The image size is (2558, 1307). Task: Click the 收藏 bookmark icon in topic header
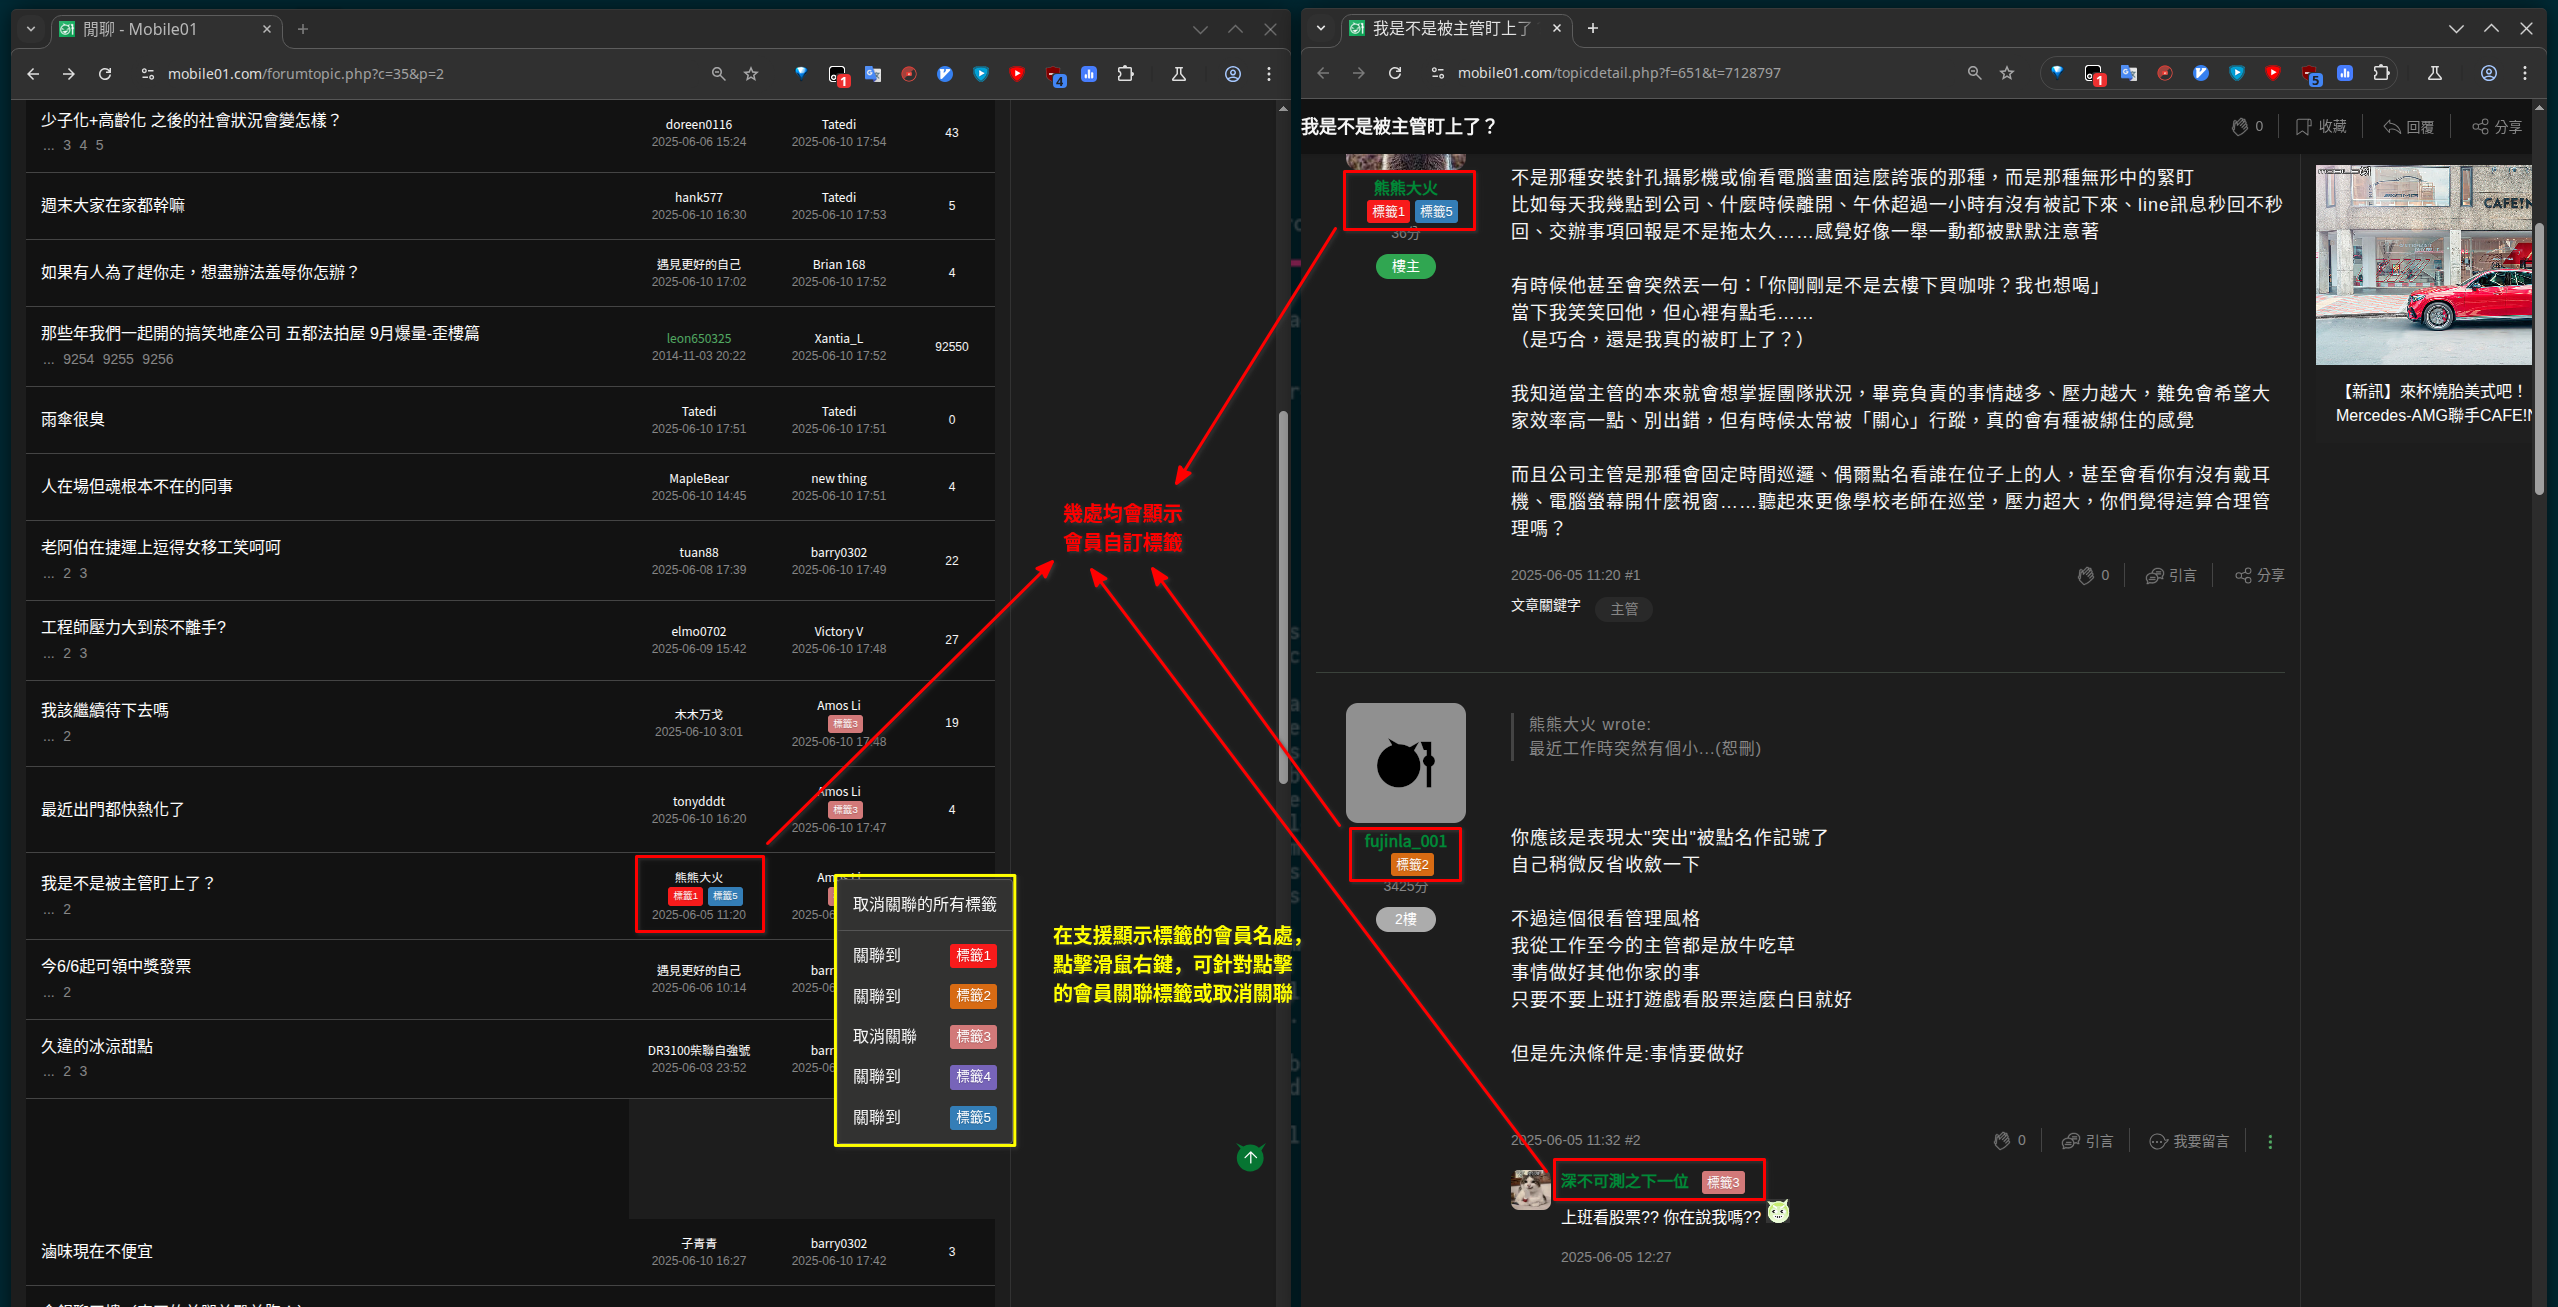point(2304,127)
